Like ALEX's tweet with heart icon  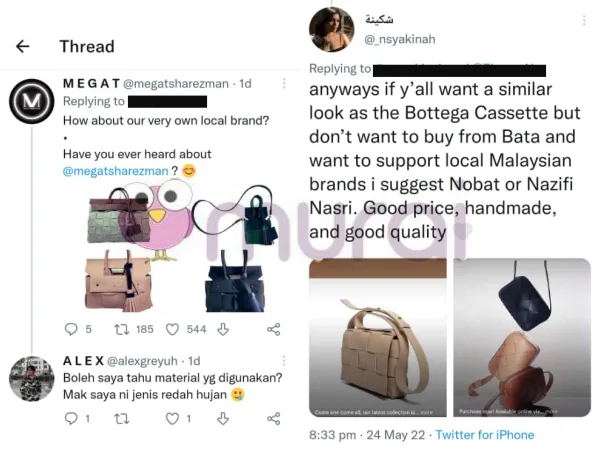(172, 420)
